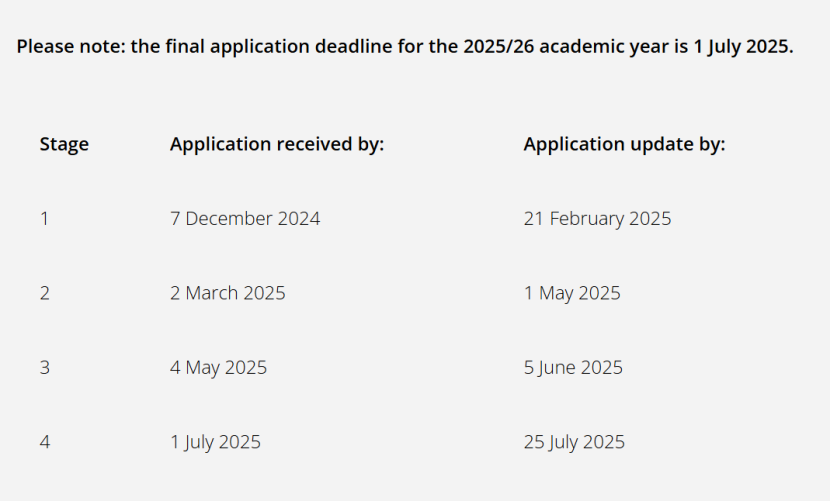830x502 pixels.
Task: Click the 1 May 2025 update date
Action: coord(572,293)
